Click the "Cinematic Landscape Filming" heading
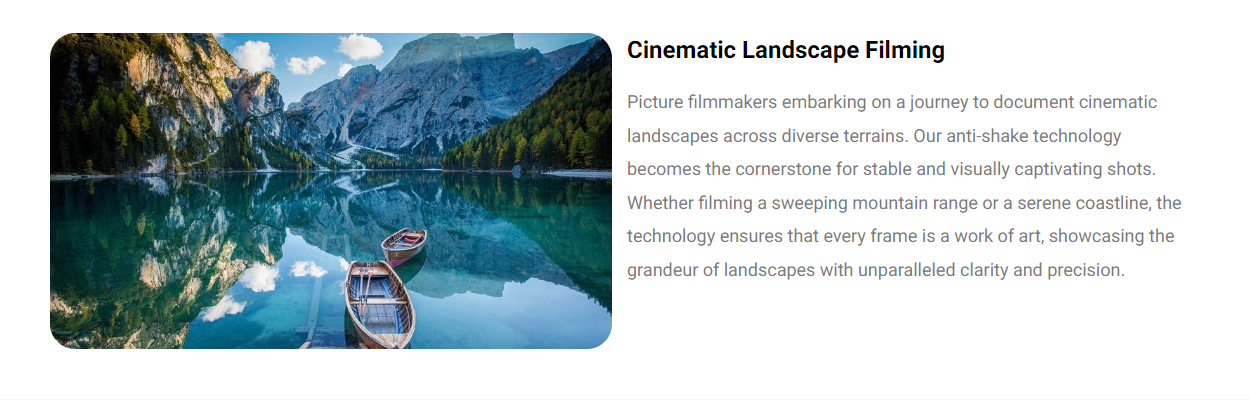 coord(785,50)
